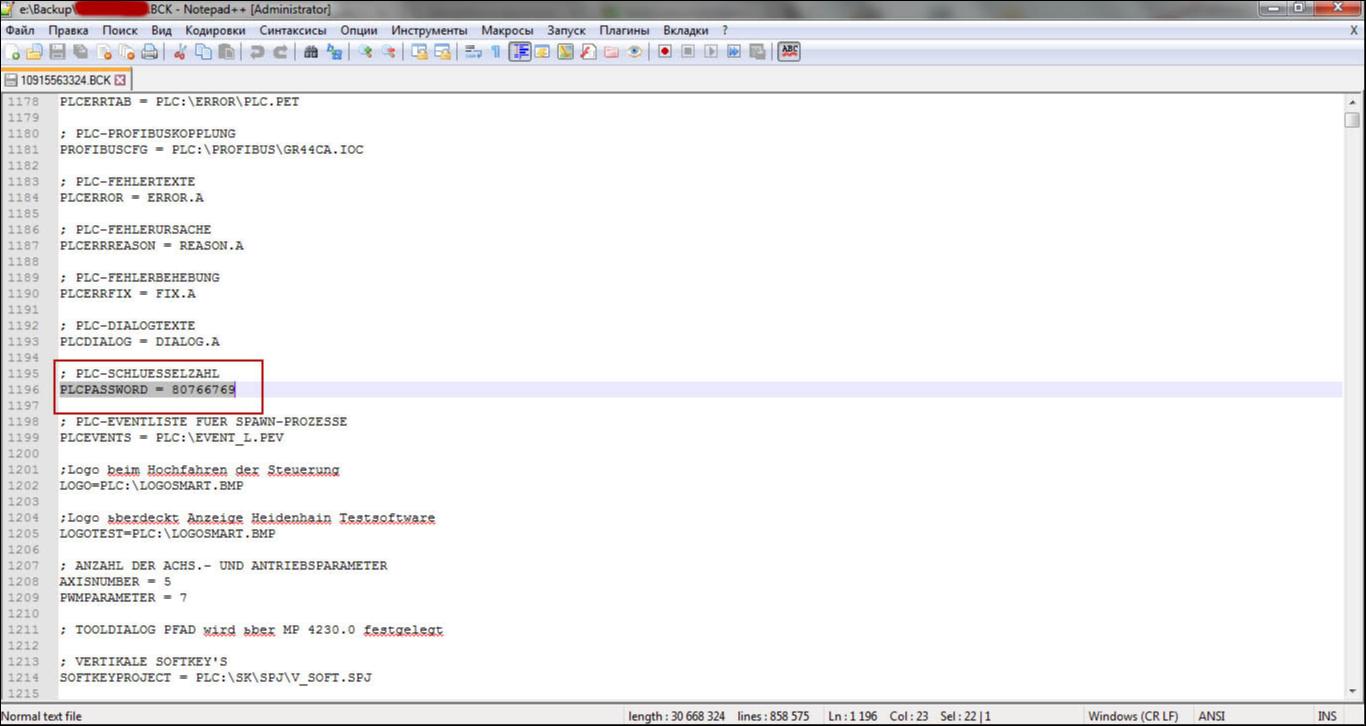Click the Play macro icon
Image resolution: width=1366 pixels, height=726 pixels.
pyautogui.click(x=711, y=52)
